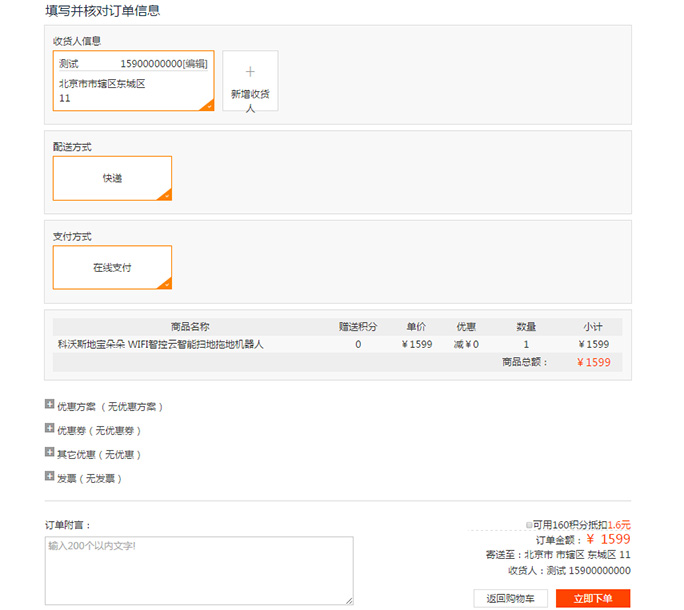Screen dimensions: 684x610
Task: Tick the 可用160积分抵扣 checkbox
Action: coord(529,525)
